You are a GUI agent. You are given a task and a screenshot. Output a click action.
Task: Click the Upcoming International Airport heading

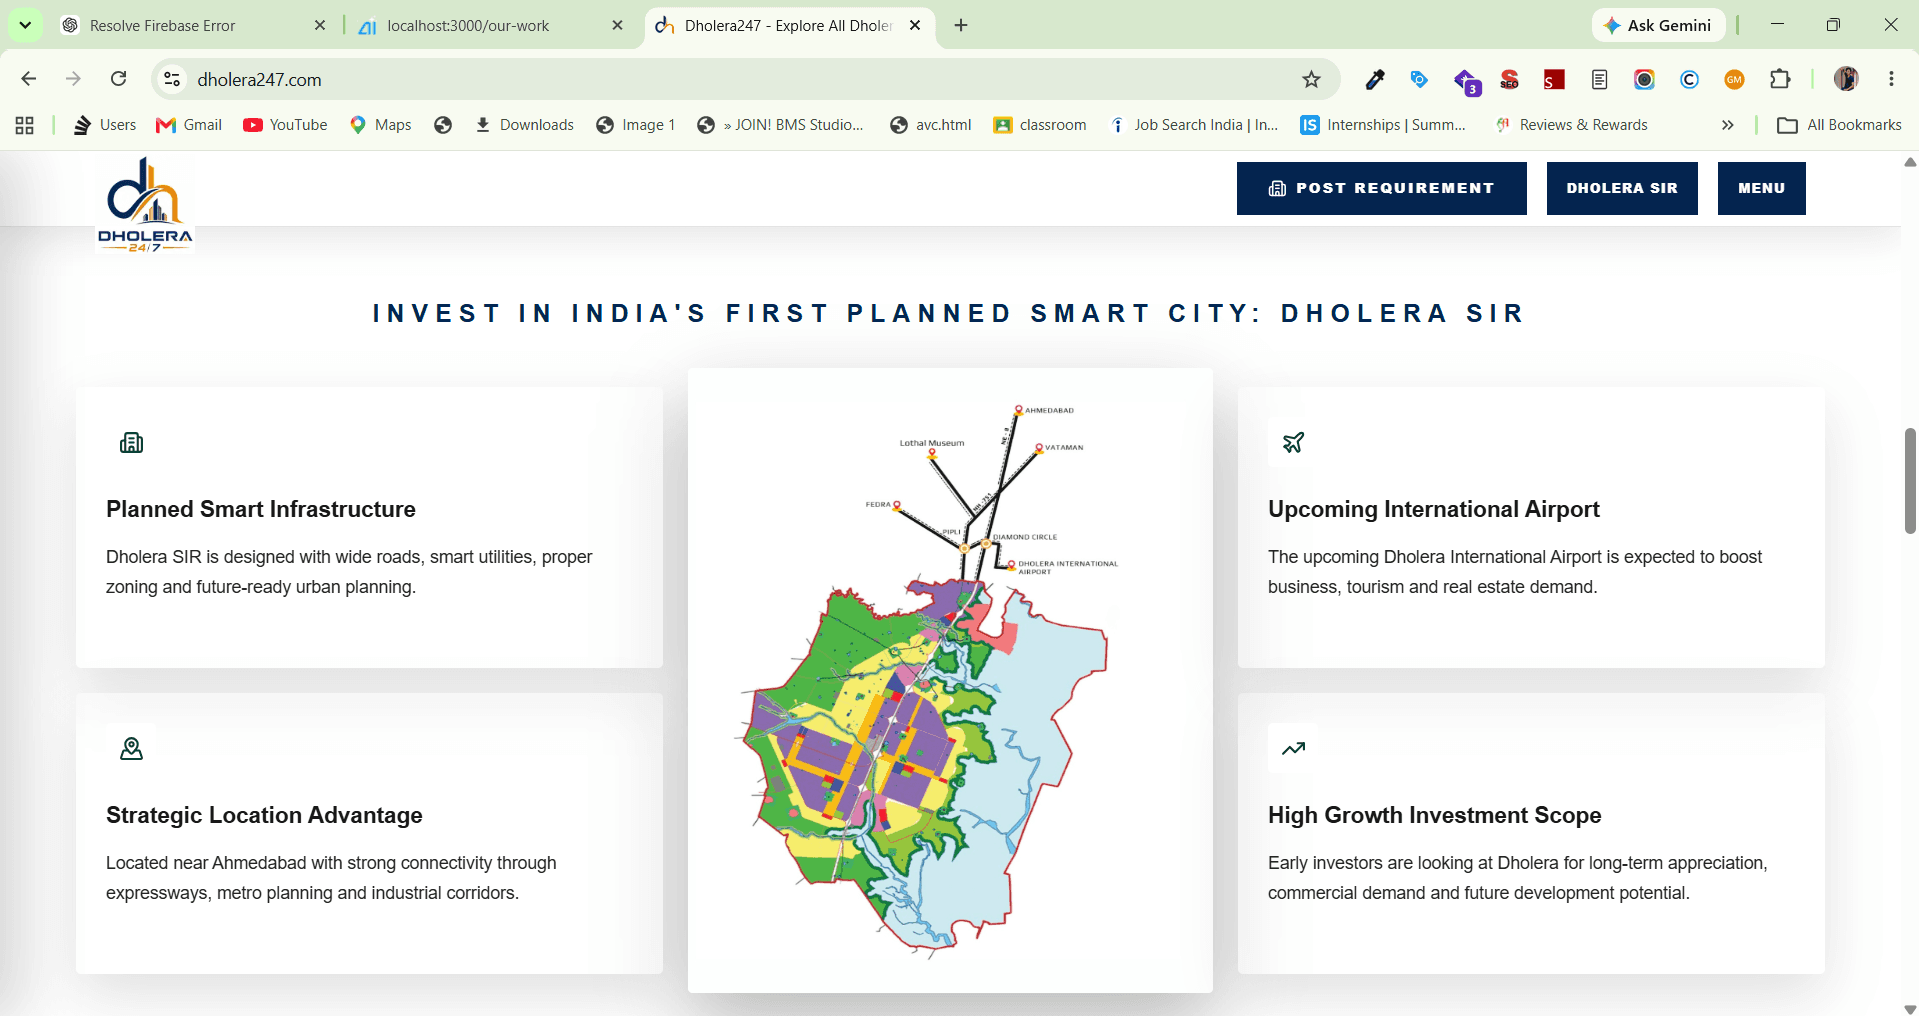[x=1434, y=509]
